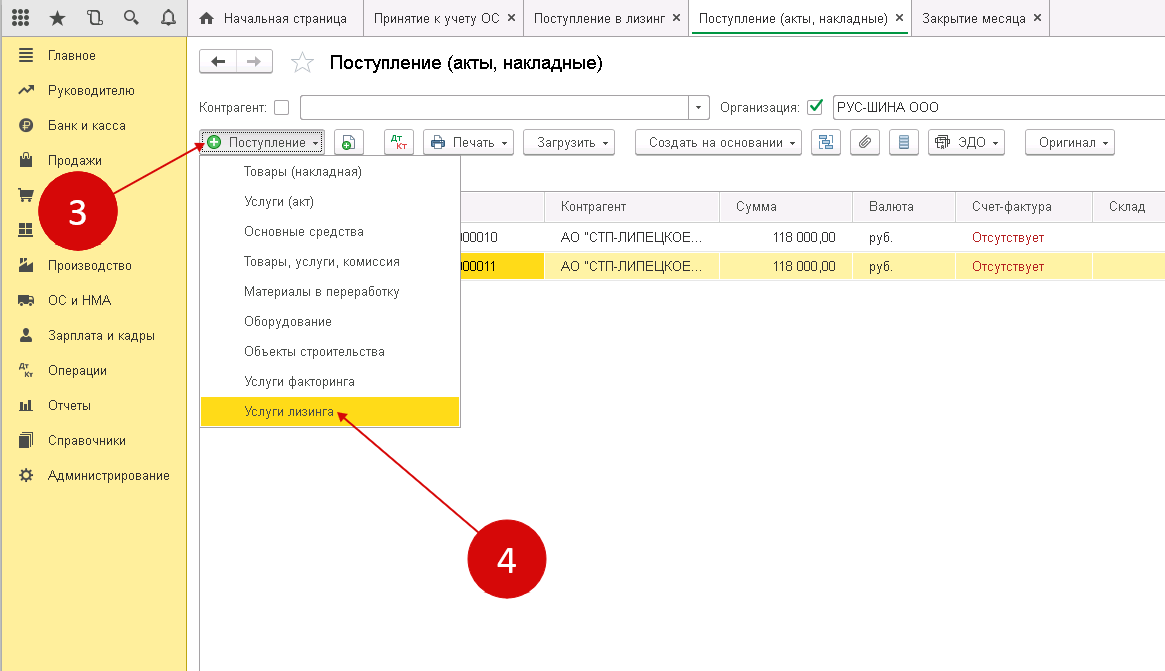Add this page to favorites star
The image size is (1165, 671).
tap(302, 62)
